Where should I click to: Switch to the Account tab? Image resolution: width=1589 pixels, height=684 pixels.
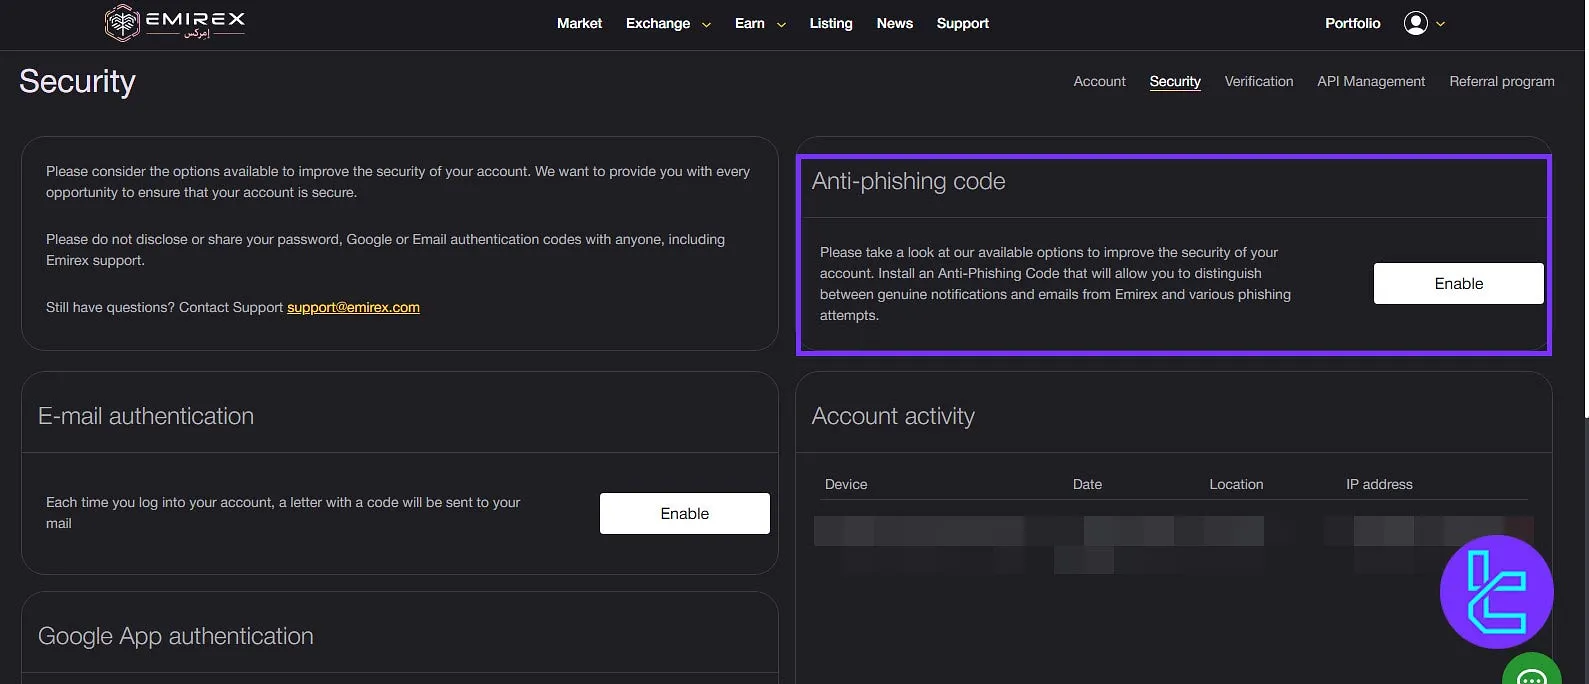pos(1099,81)
